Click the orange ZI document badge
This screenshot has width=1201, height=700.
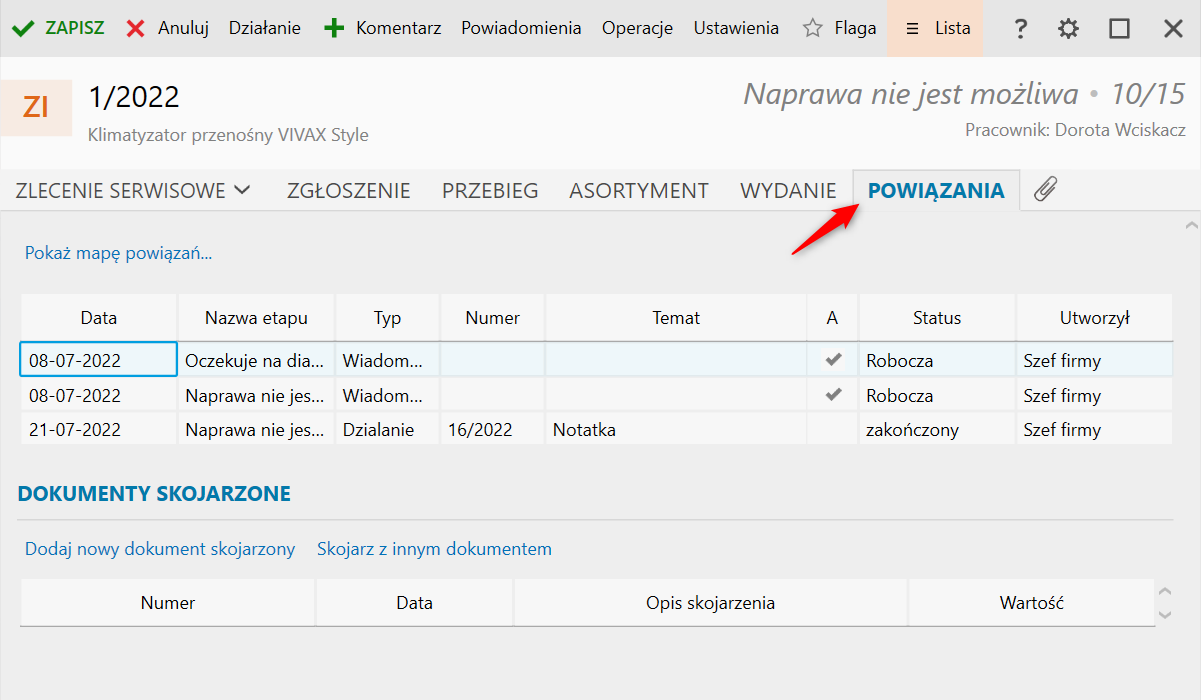(x=36, y=107)
